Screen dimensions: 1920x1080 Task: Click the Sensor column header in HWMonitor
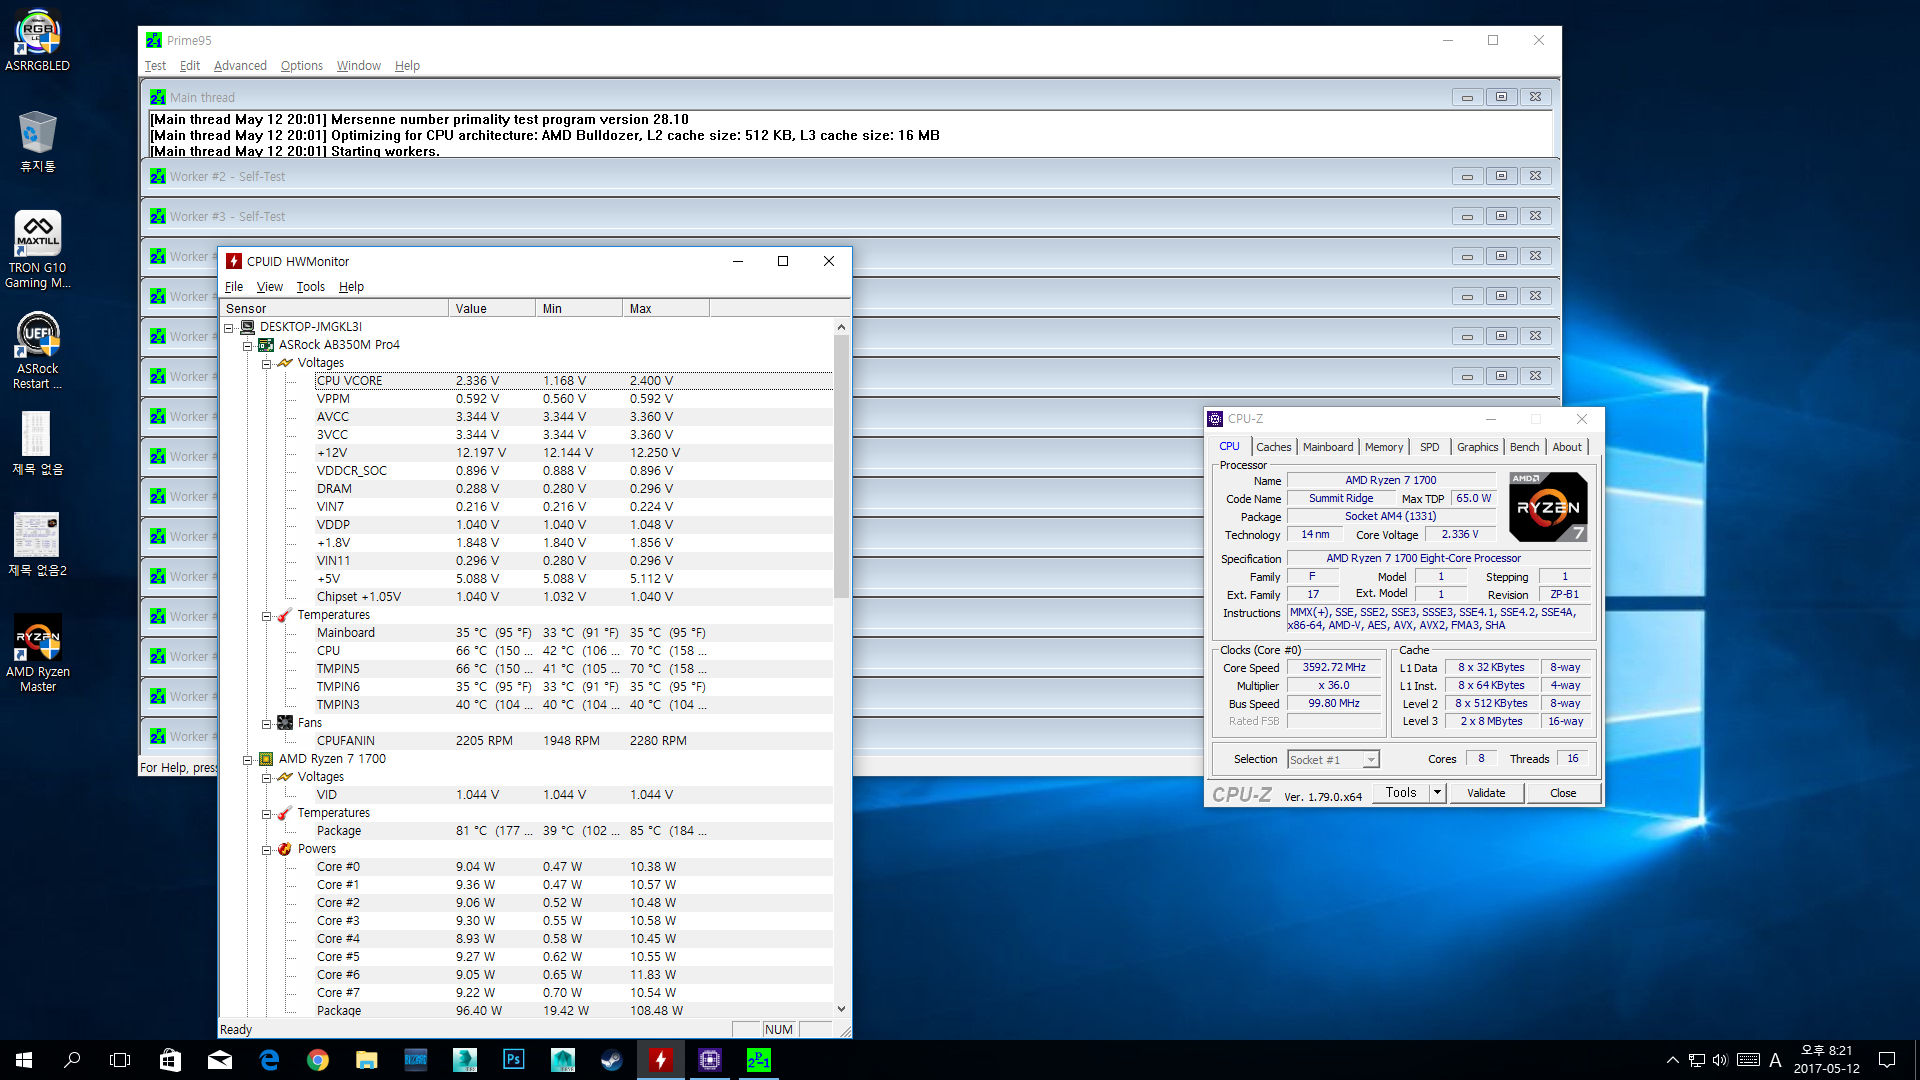(334, 309)
